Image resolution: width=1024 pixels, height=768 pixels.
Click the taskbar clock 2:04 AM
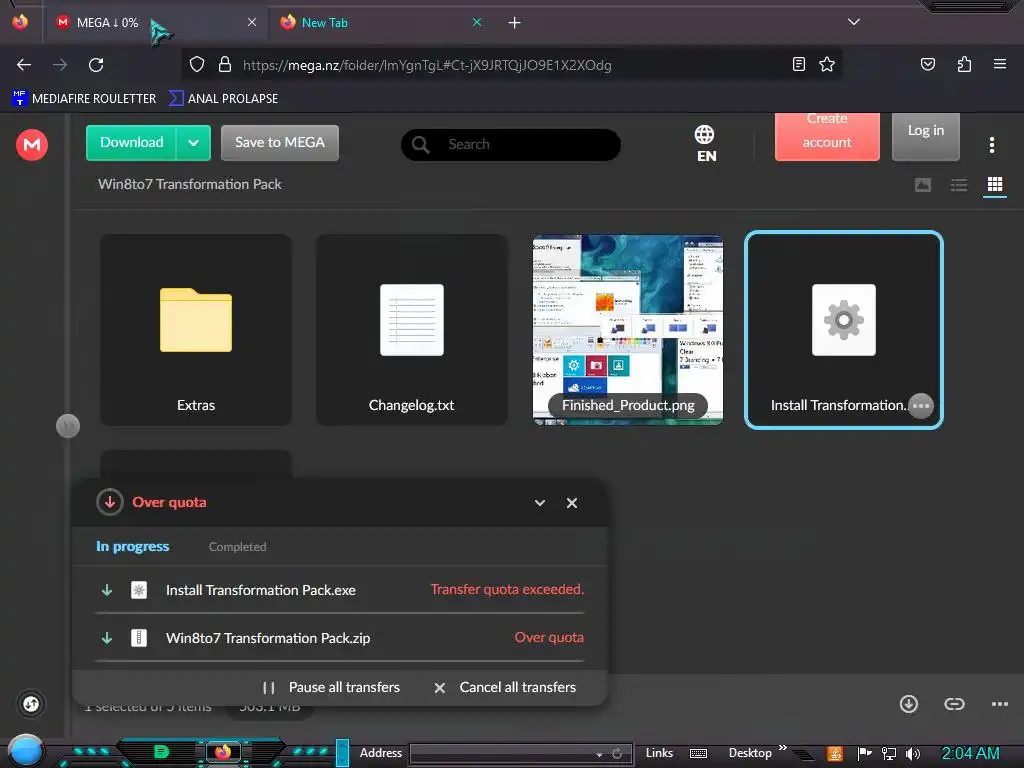click(x=970, y=754)
